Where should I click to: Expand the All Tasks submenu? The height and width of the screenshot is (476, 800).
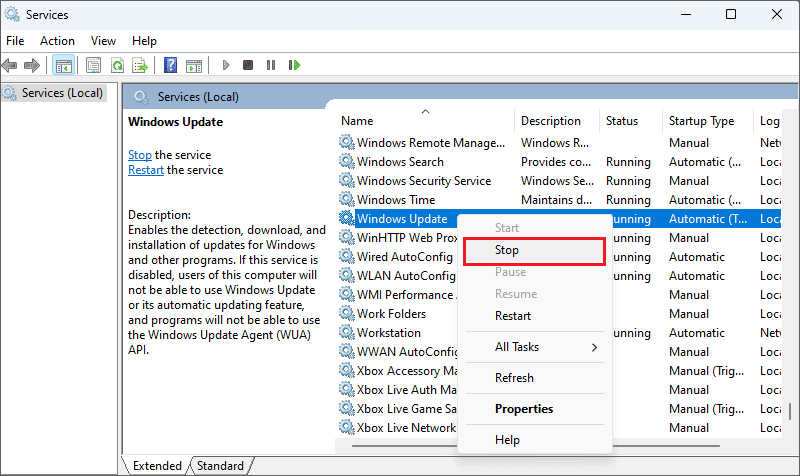click(x=534, y=347)
